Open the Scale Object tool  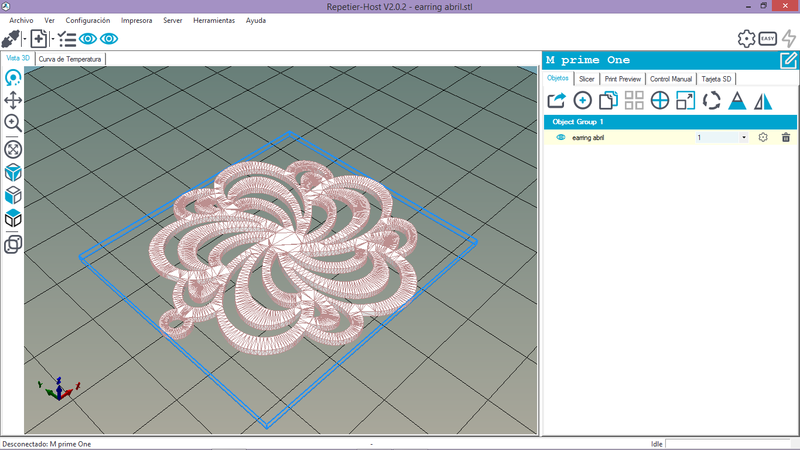[x=686, y=100]
